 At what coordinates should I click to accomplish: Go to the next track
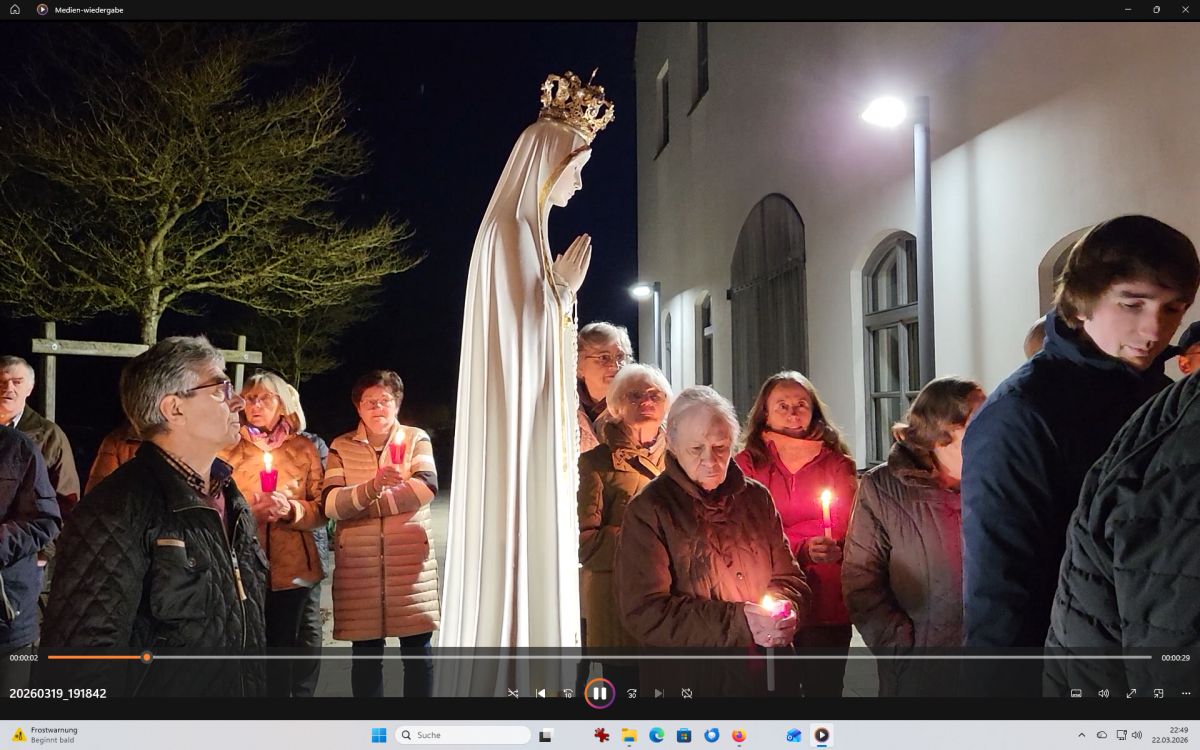tap(659, 693)
